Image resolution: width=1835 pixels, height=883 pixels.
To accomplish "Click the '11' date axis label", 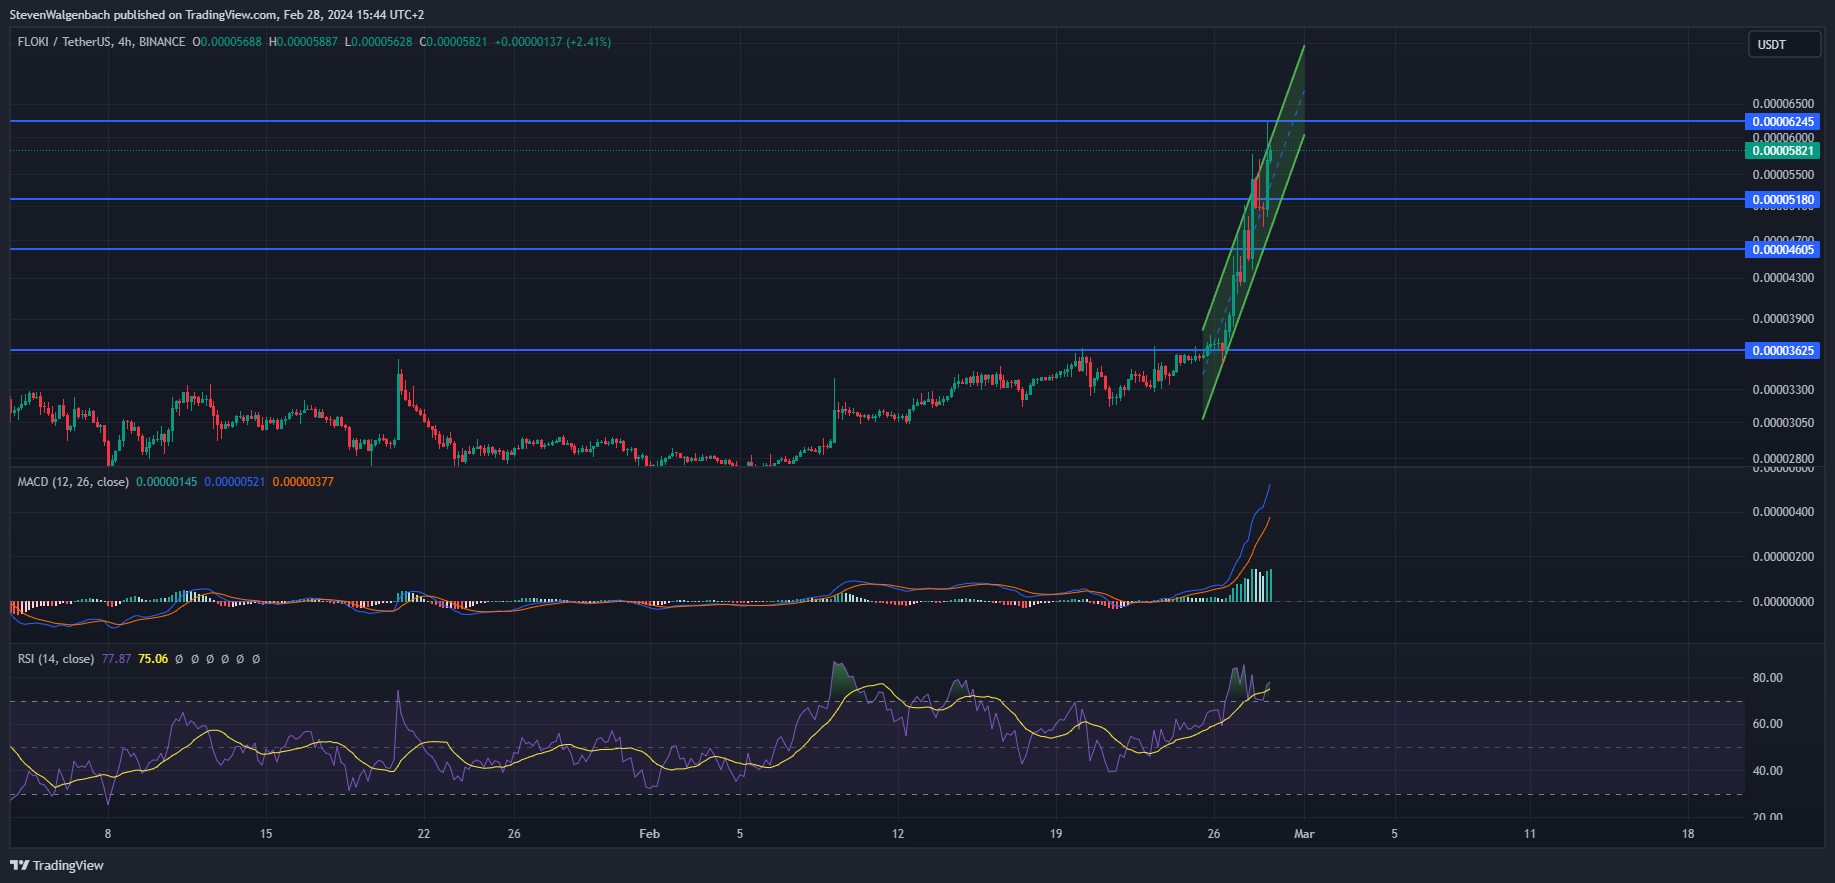I will click(x=1530, y=834).
